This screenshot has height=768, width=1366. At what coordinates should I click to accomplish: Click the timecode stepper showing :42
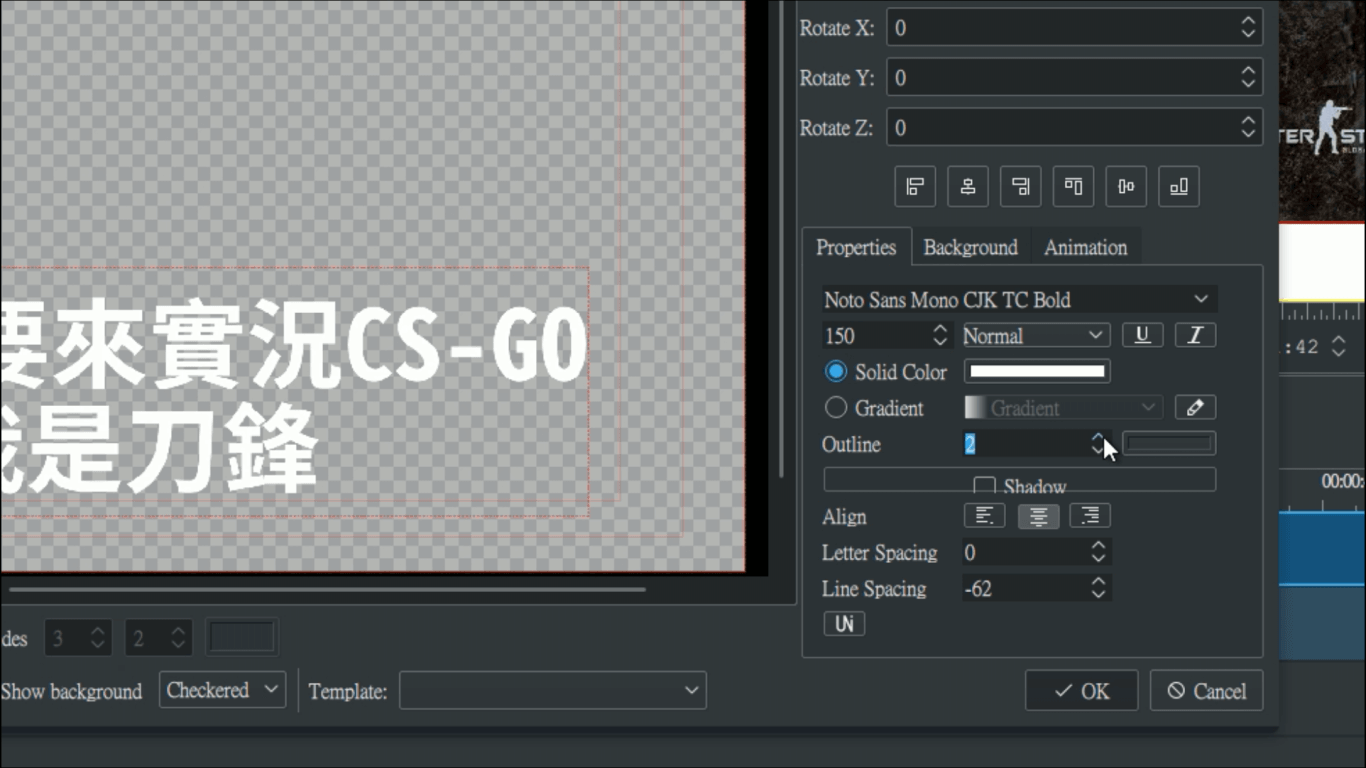coord(1339,347)
